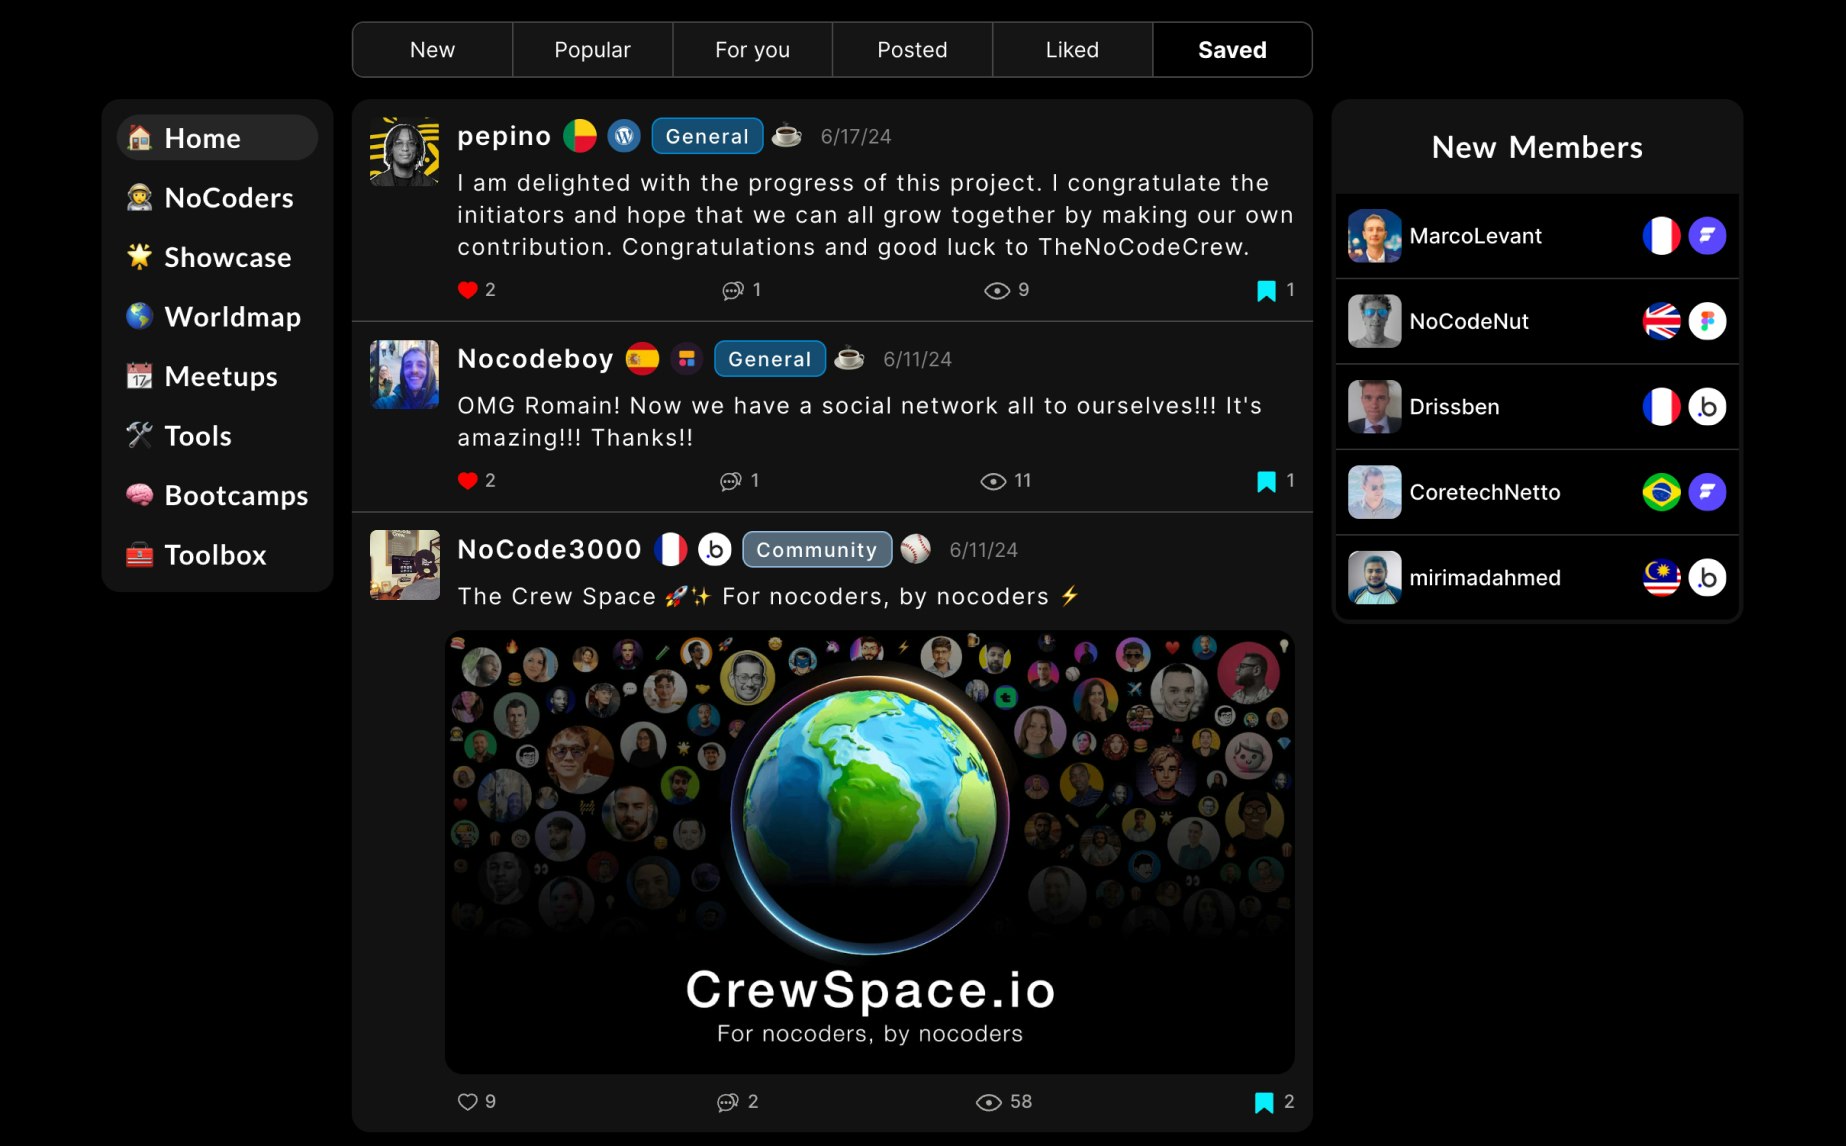Viewport: 1846px width, 1146px height.
Task: Click pepino's country flag icon
Action: [x=580, y=136]
